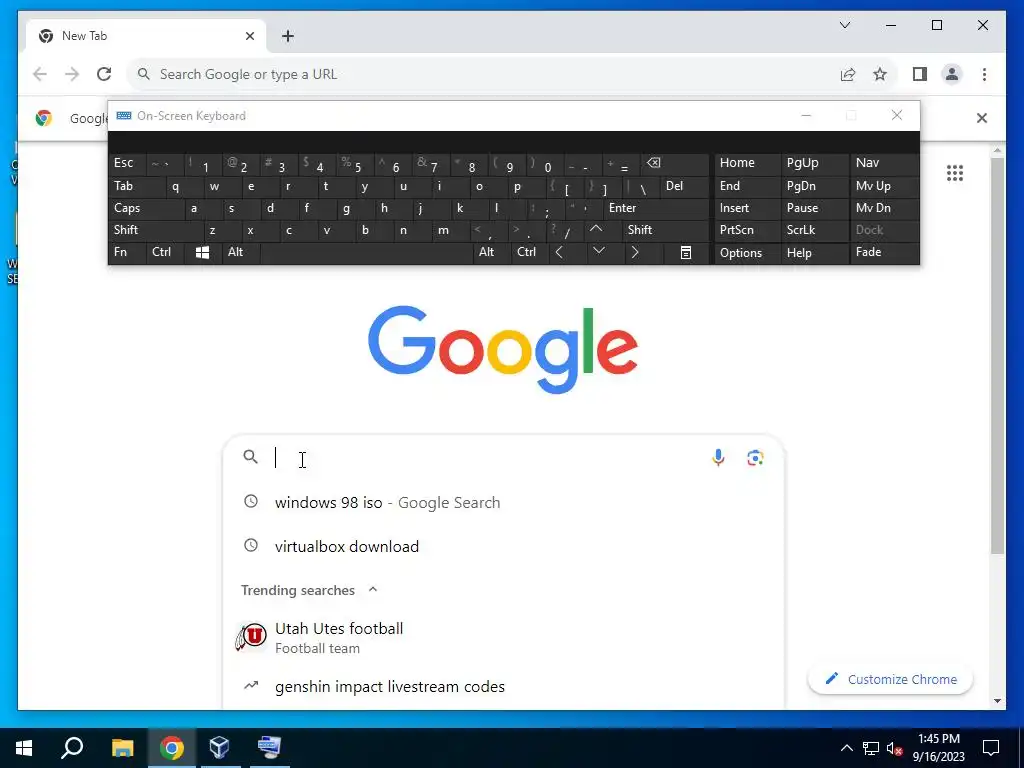Open the Chrome profile avatar
The width and height of the screenshot is (1024, 768).
click(x=952, y=74)
